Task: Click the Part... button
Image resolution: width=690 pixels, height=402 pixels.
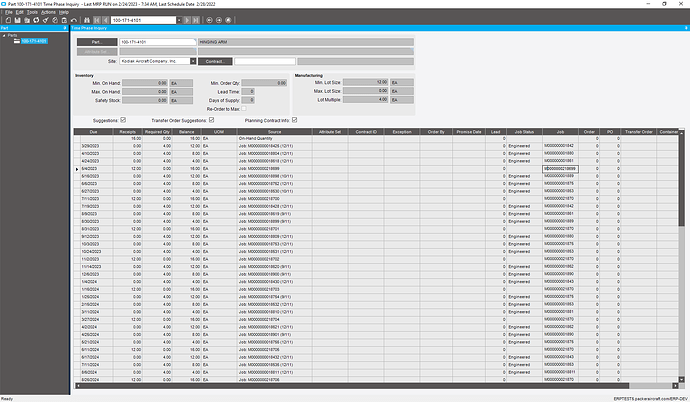Action: 97,42
